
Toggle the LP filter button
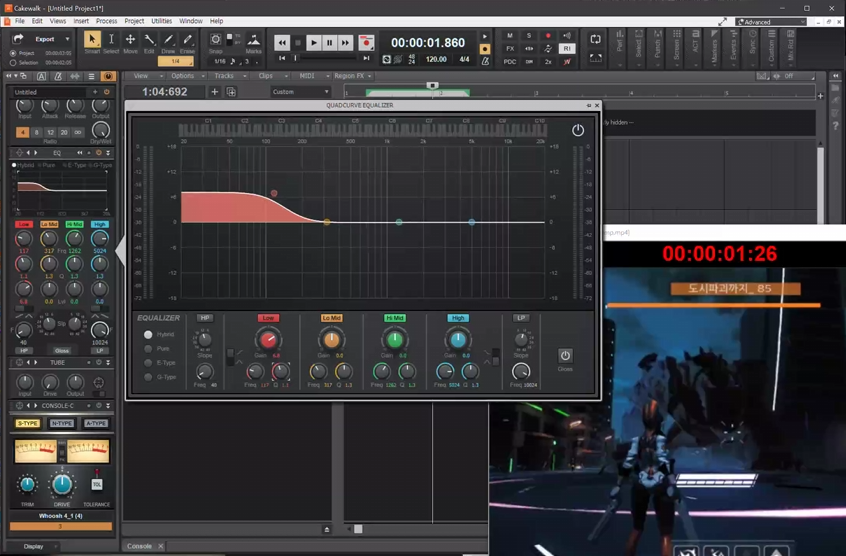(521, 318)
